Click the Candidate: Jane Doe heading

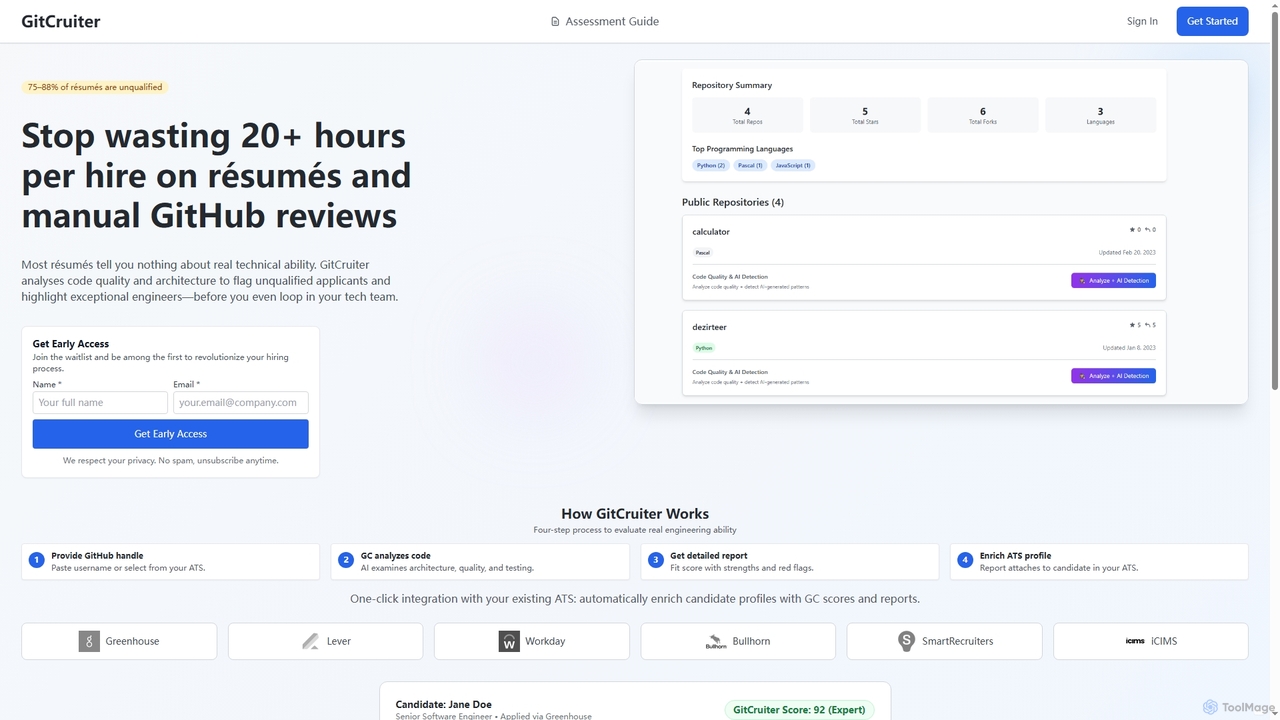(x=443, y=705)
